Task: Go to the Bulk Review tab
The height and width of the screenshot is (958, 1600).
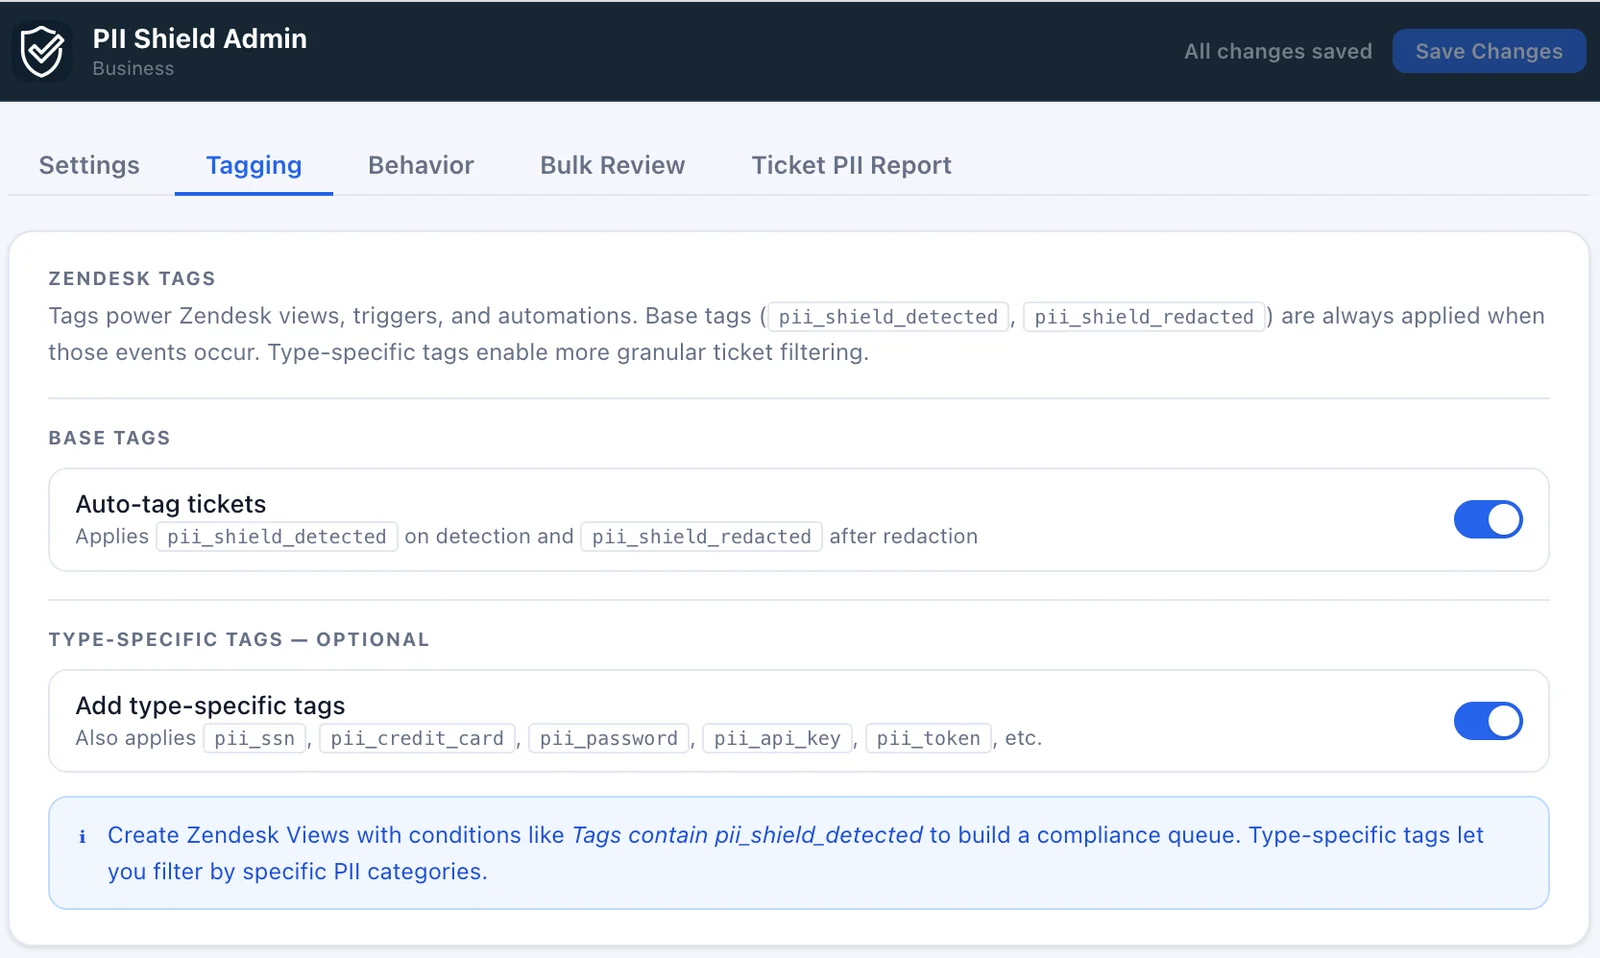Action: [x=613, y=165]
